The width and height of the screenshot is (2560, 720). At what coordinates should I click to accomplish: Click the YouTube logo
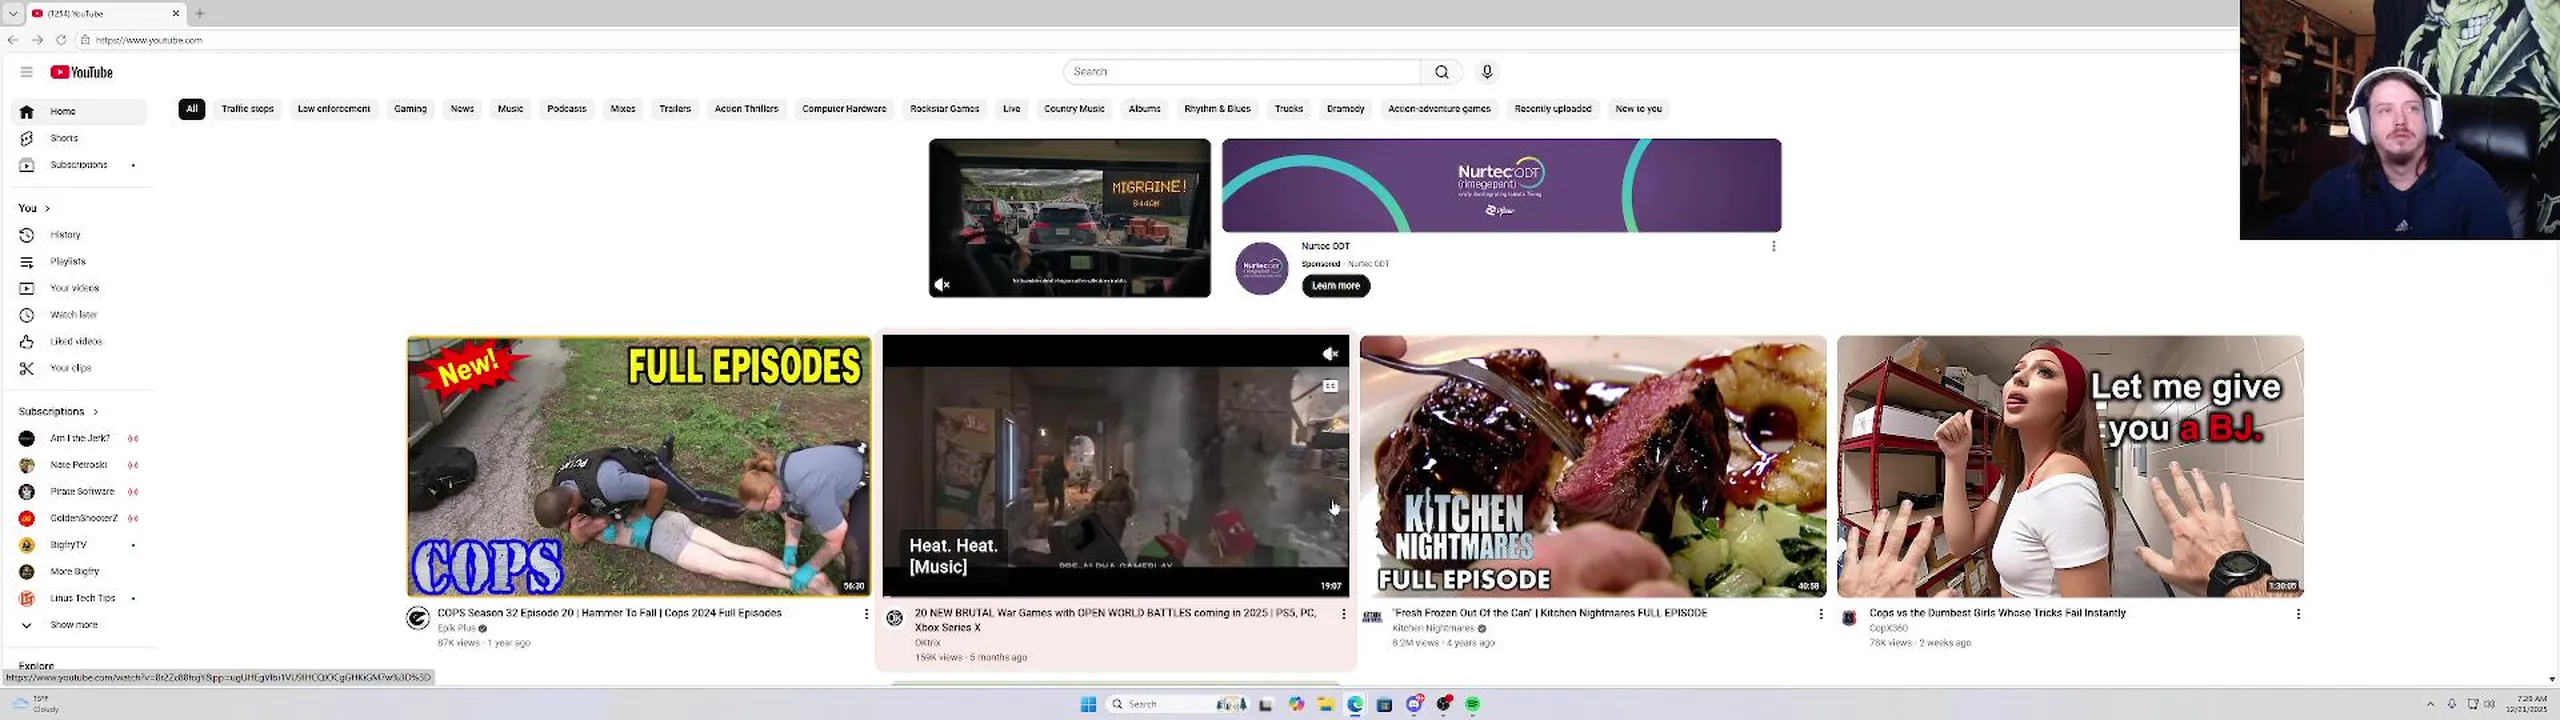(82, 72)
